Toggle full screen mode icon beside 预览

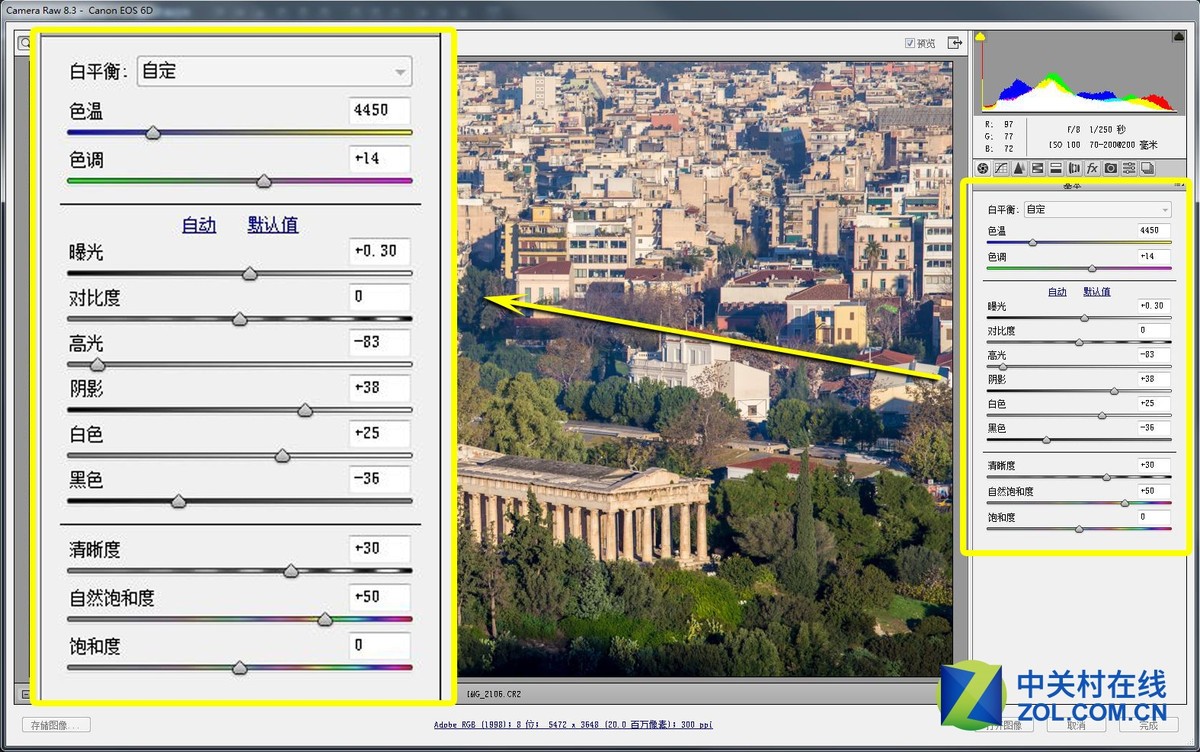955,43
